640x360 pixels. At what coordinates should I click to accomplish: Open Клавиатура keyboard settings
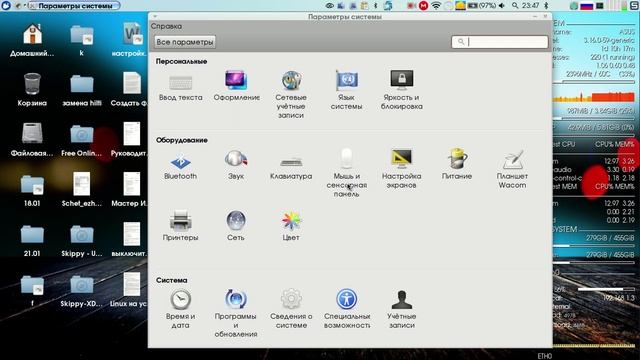click(291, 168)
